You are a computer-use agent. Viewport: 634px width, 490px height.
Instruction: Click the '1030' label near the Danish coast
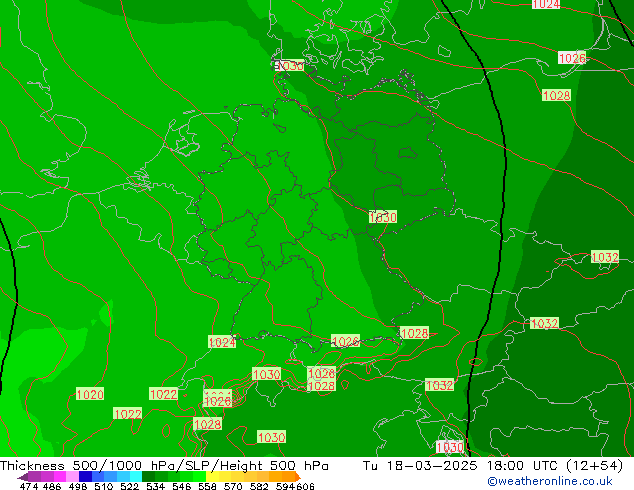290,65
